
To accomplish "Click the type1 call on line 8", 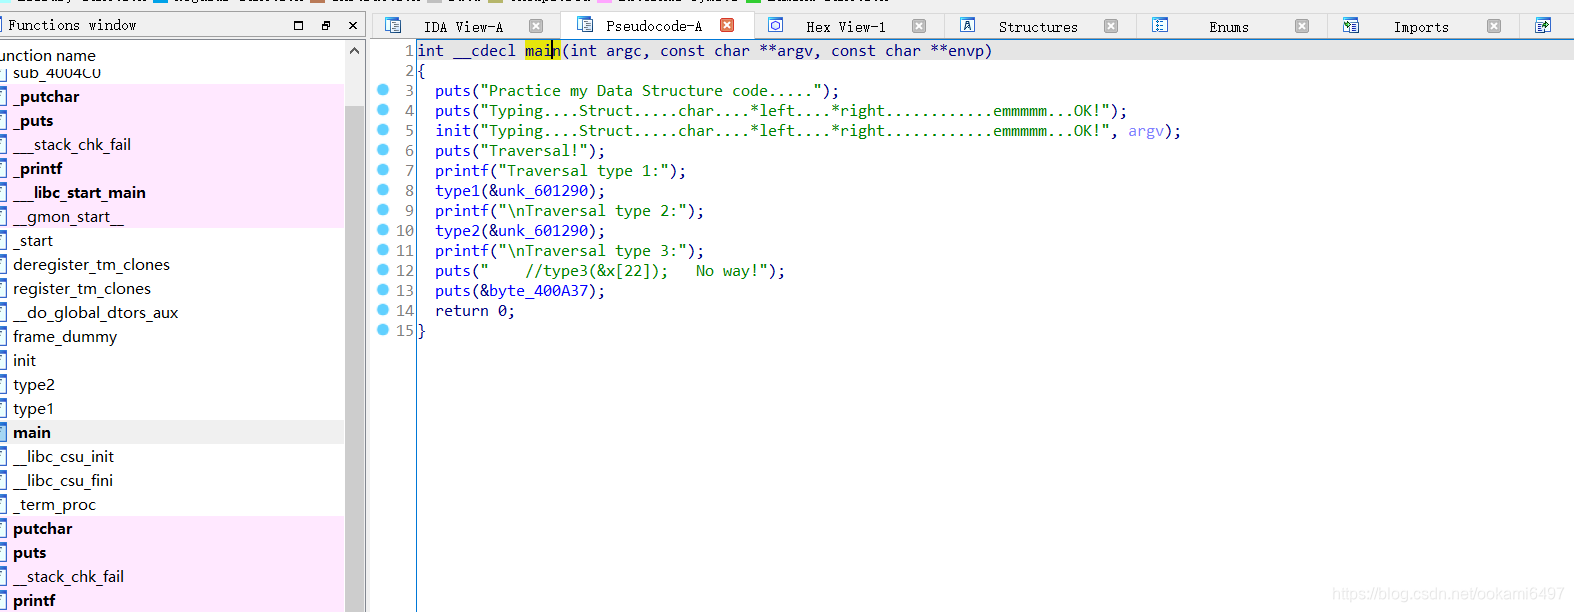I will [457, 191].
